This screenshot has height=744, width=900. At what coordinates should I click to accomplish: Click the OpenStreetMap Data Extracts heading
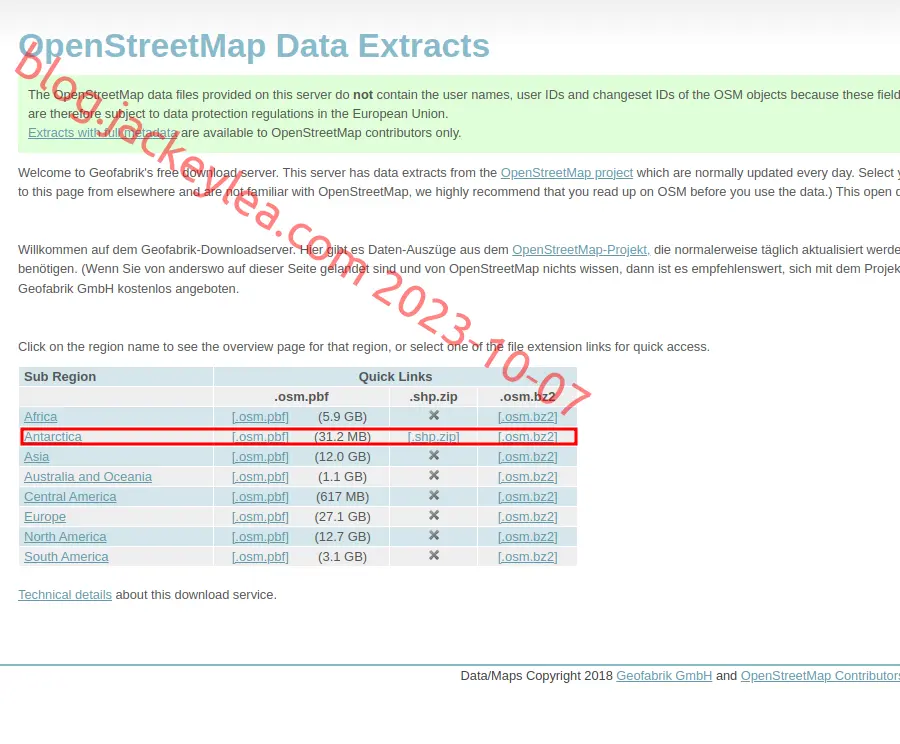(x=254, y=46)
